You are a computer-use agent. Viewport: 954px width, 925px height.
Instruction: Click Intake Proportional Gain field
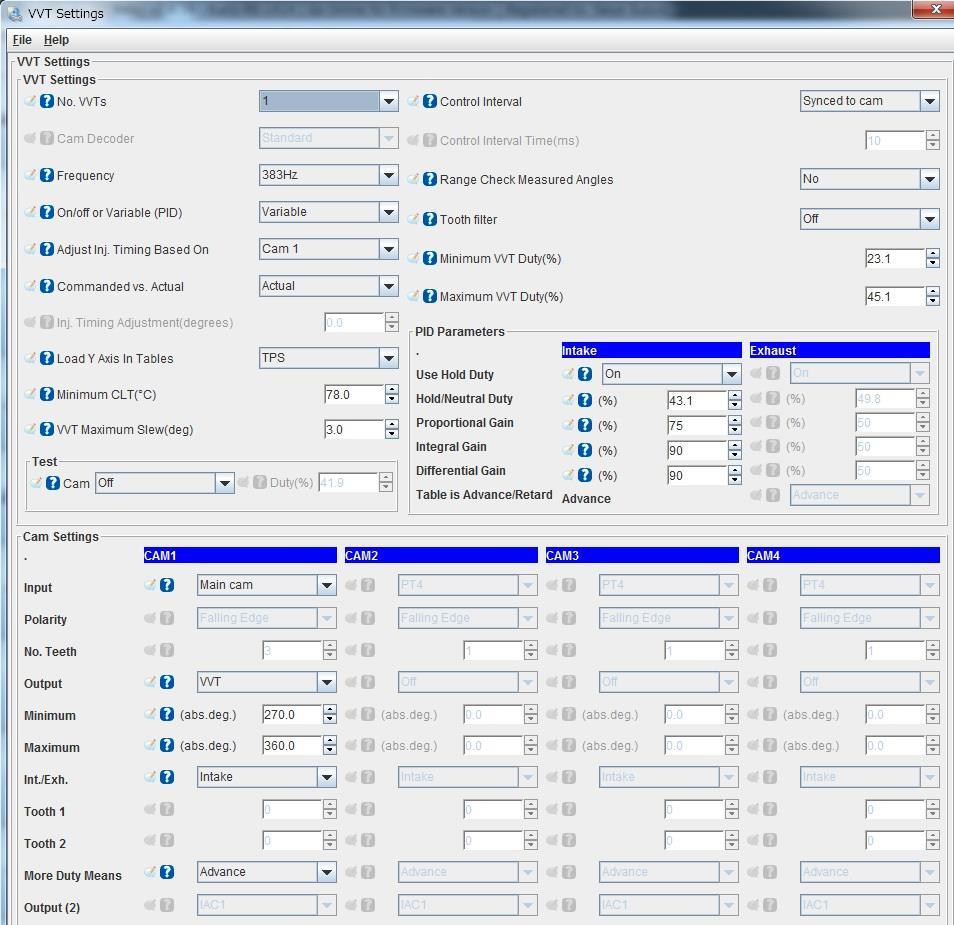(697, 425)
